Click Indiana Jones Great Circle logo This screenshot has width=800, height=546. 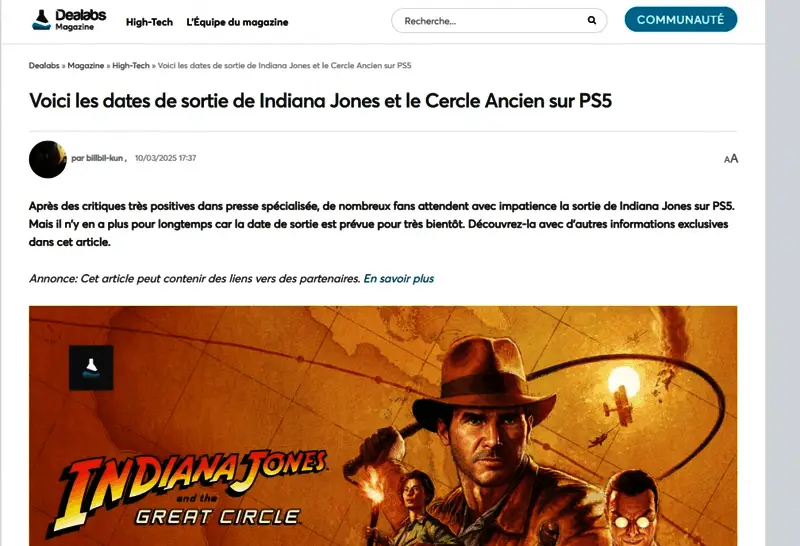pyautogui.click(x=187, y=492)
